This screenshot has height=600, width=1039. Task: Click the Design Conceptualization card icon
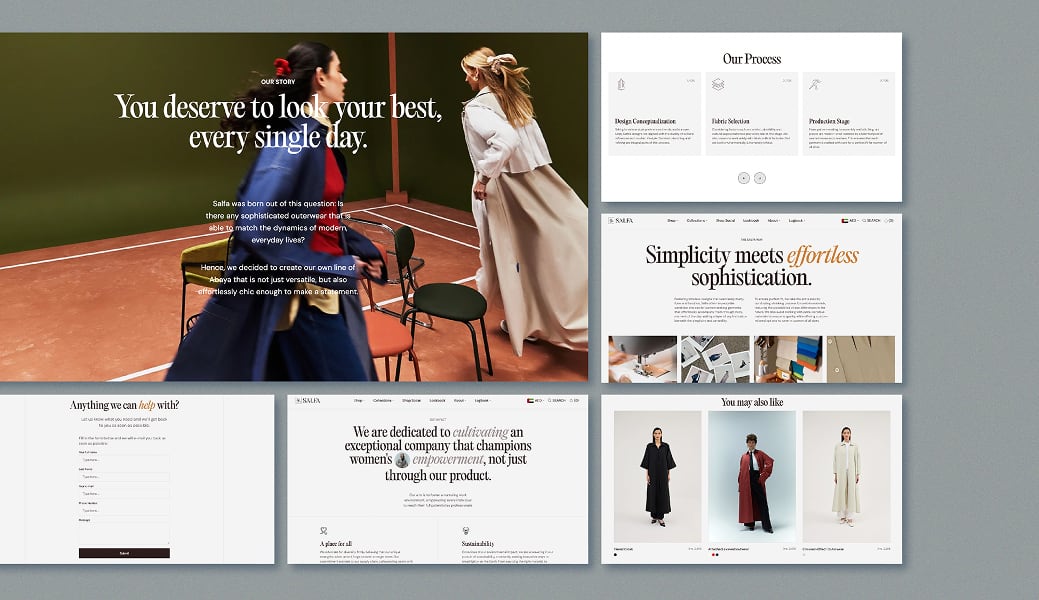point(621,84)
